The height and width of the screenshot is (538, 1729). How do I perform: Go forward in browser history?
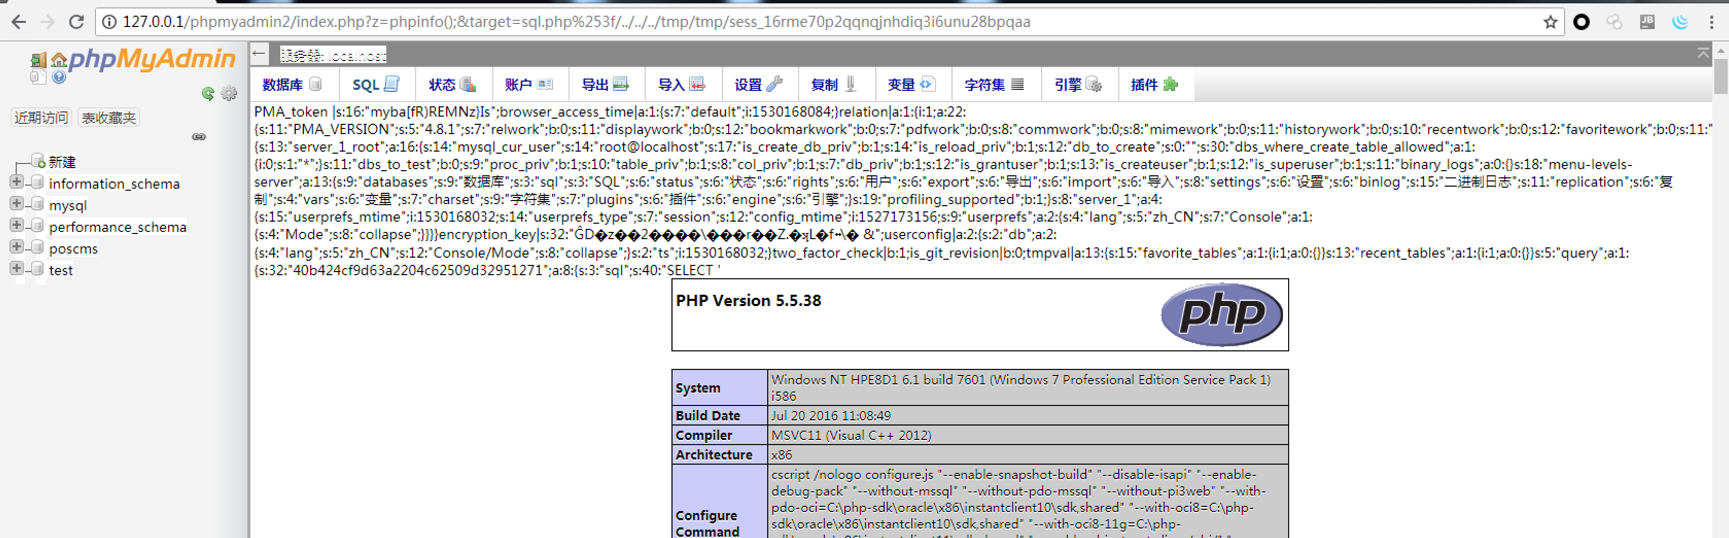click(x=47, y=21)
